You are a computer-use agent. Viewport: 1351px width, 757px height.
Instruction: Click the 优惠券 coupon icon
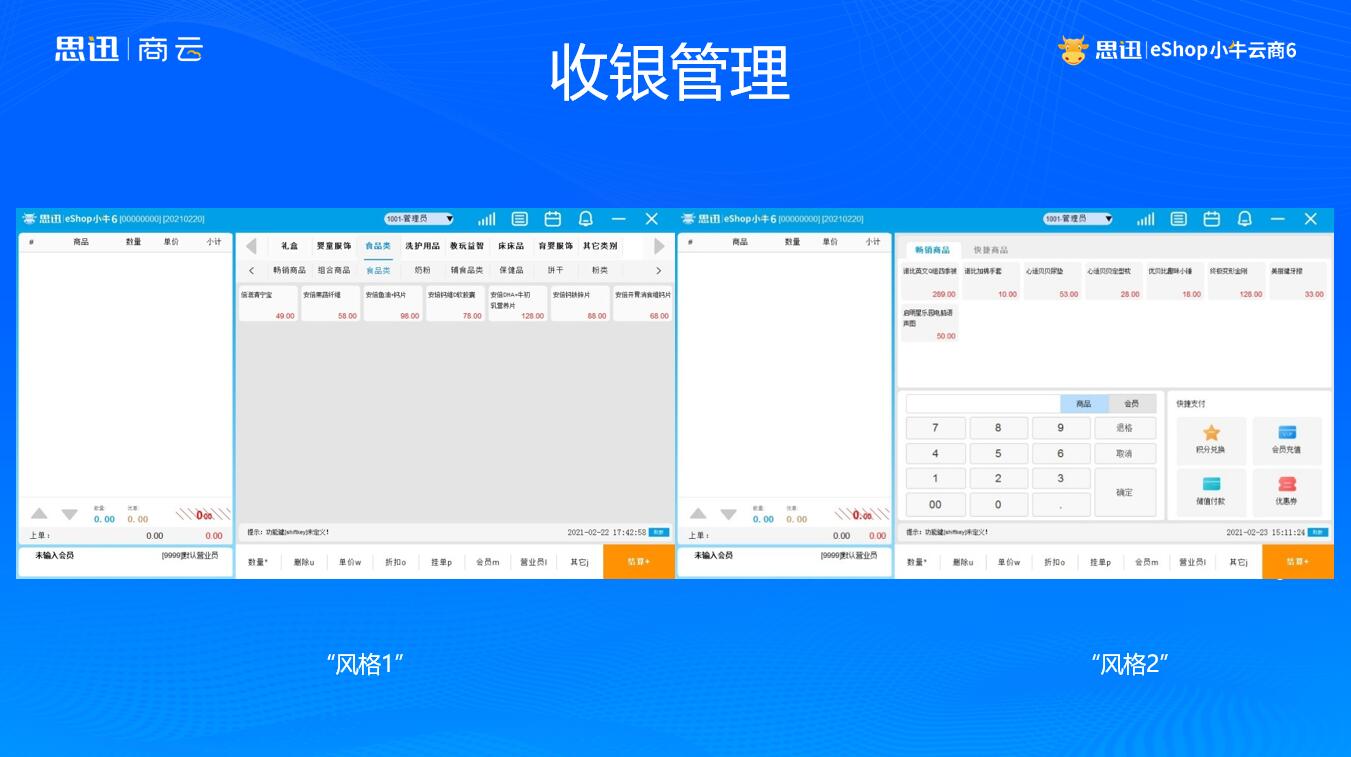pyautogui.click(x=1287, y=484)
